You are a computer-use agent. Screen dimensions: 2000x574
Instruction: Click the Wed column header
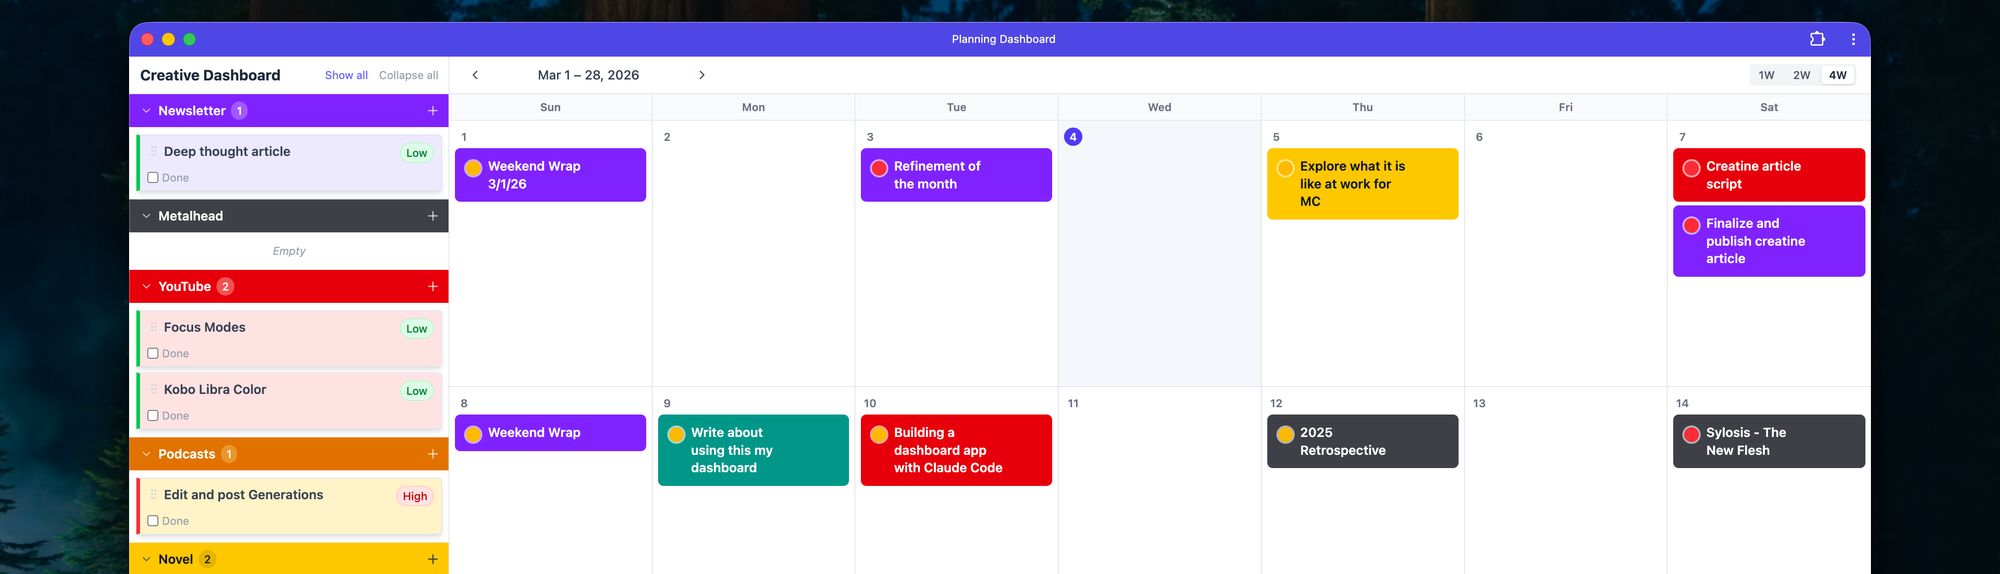point(1159,107)
